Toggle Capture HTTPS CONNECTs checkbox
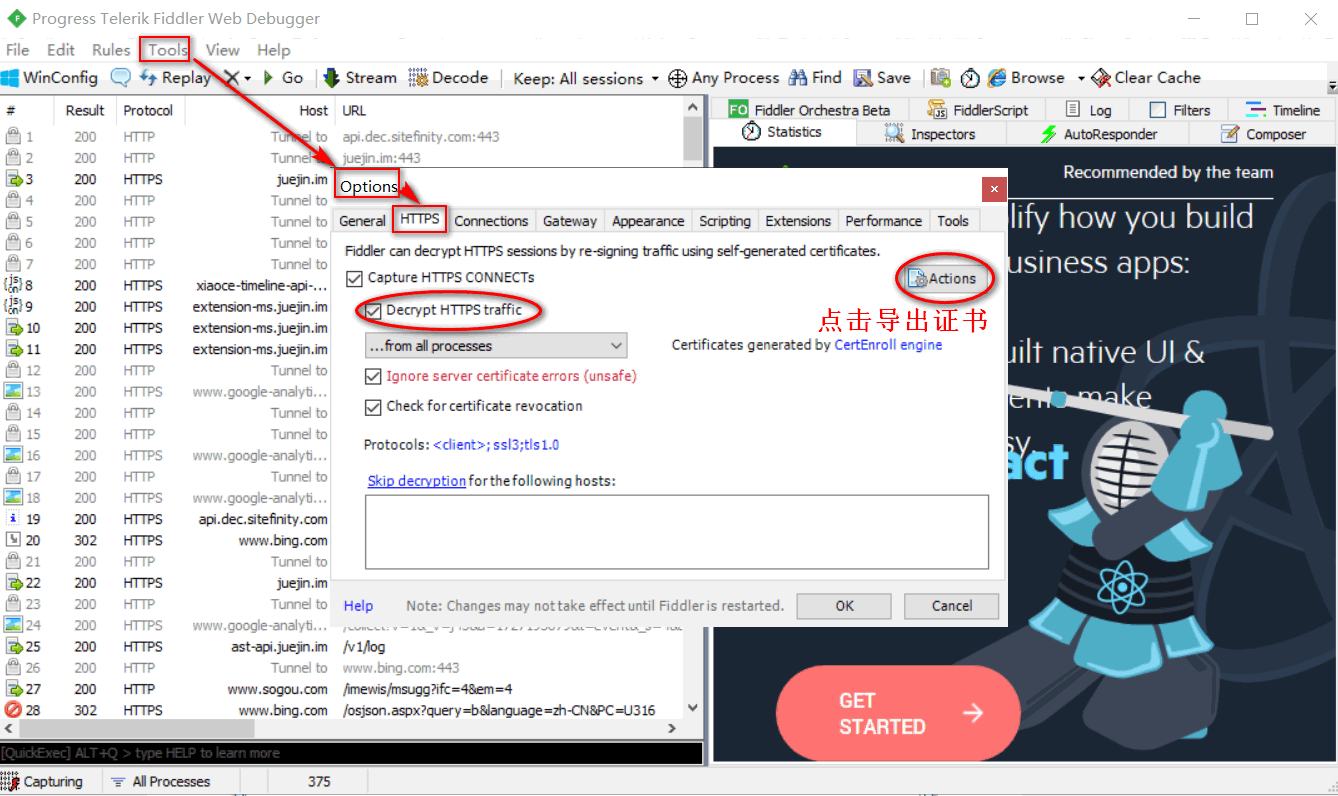The image size is (1338, 796). coord(354,278)
